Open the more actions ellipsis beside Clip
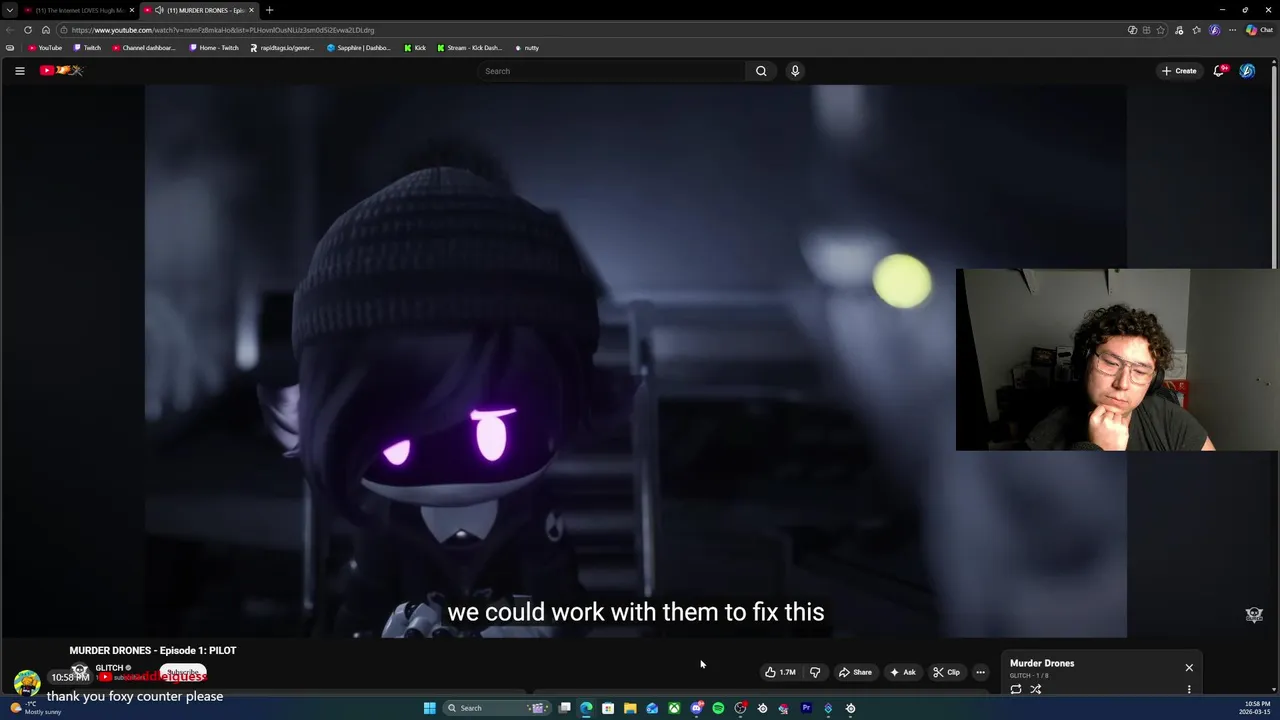This screenshot has height=720, width=1280. 980,672
